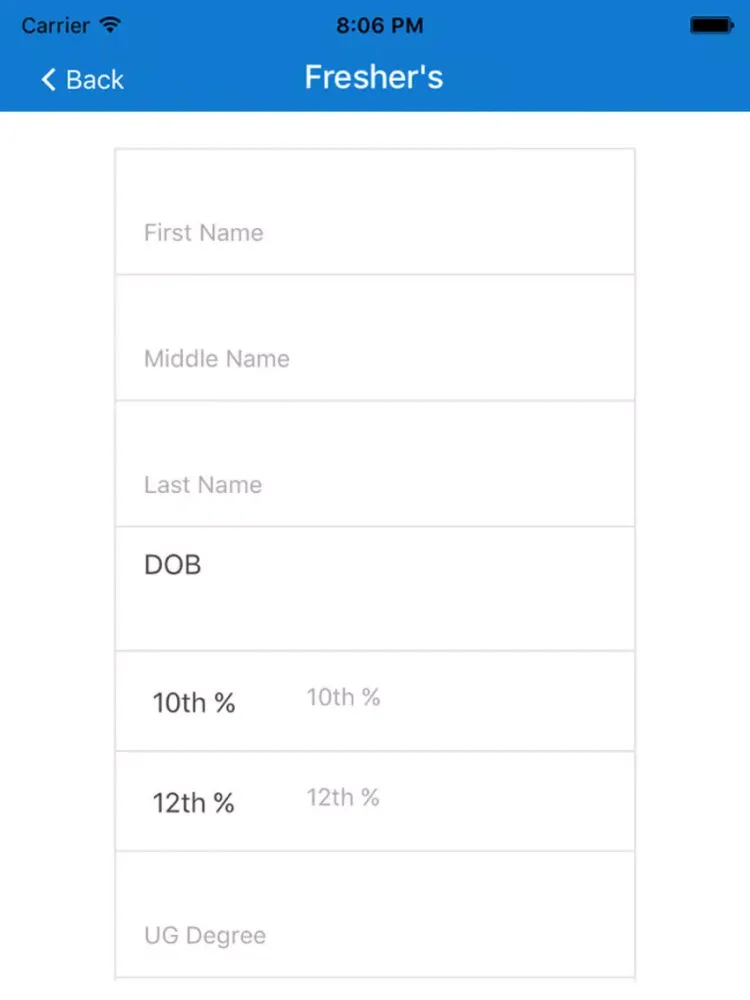Tap the Back chevron arrow icon
750x1000 pixels.
[48, 80]
